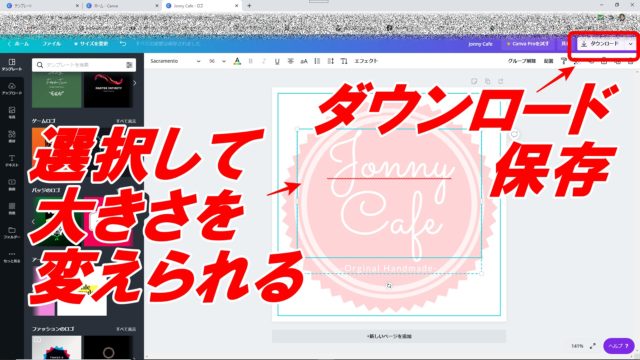Toggle underline formatting

[x=277, y=61]
